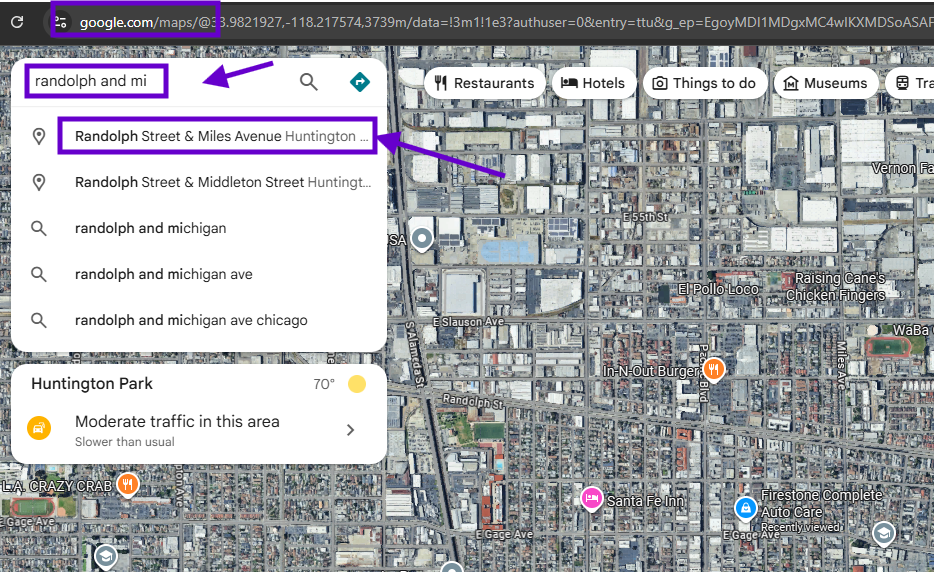Click the 70° temperature reading

pyautogui.click(x=324, y=384)
